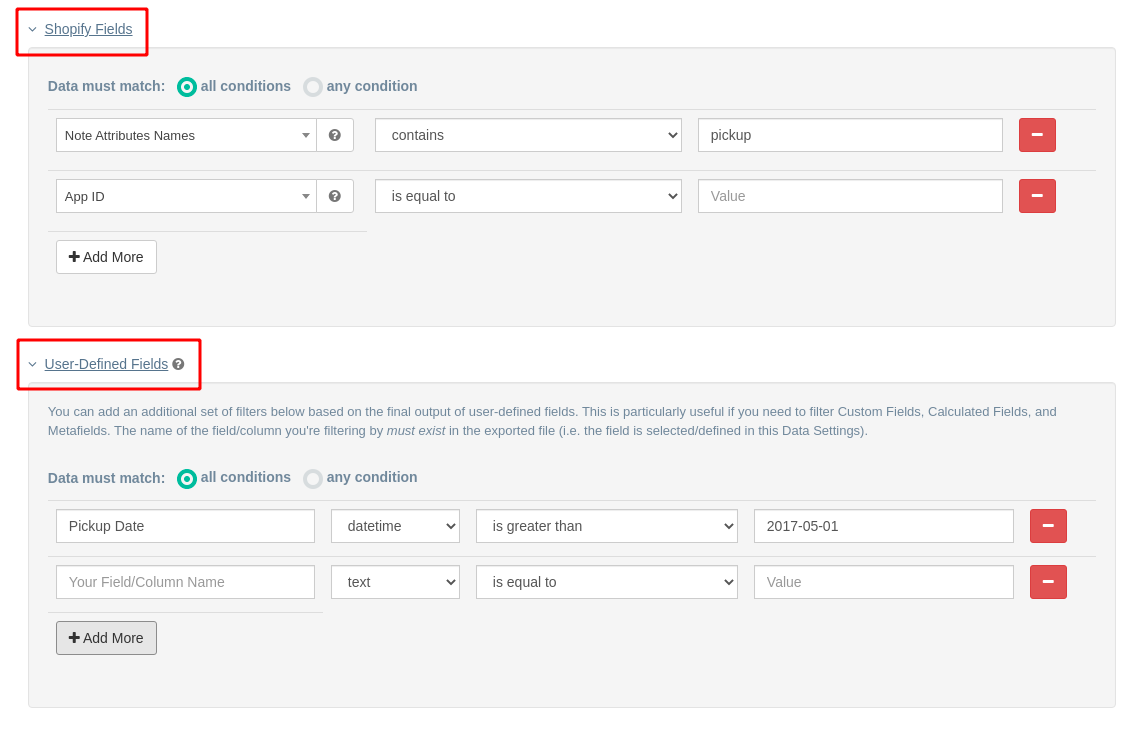Click Add More under User-Defined Fields
The height and width of the screenshot is (730, 1143).
pyautogui.click(x=106, y=638)
